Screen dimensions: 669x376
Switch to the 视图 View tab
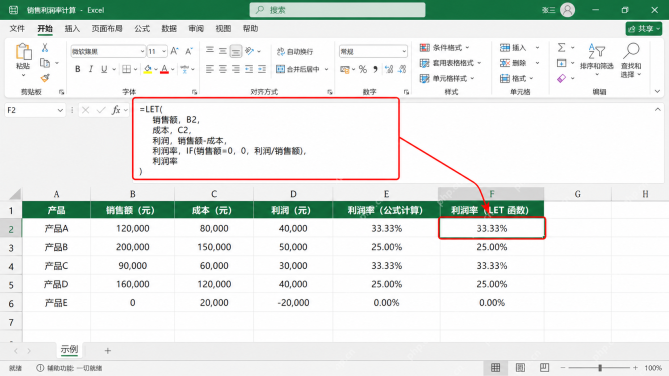[x=223, y=29]
